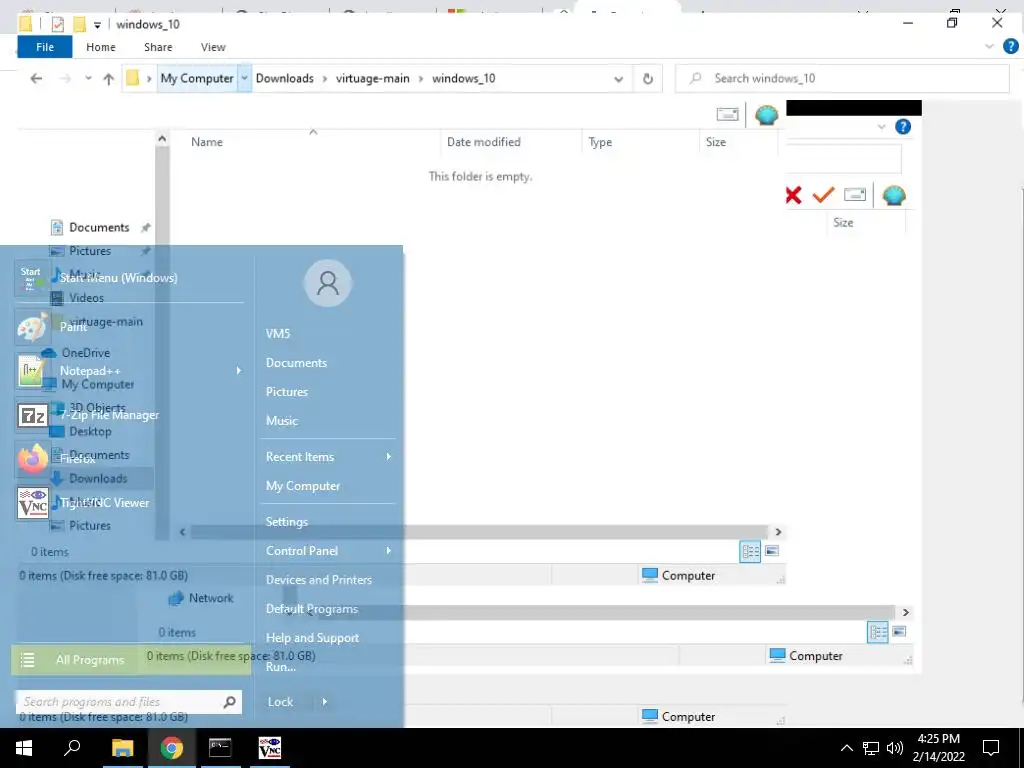Open Devices and Printers
This screenshot has height=768, width=1024.
click(319, 580)
